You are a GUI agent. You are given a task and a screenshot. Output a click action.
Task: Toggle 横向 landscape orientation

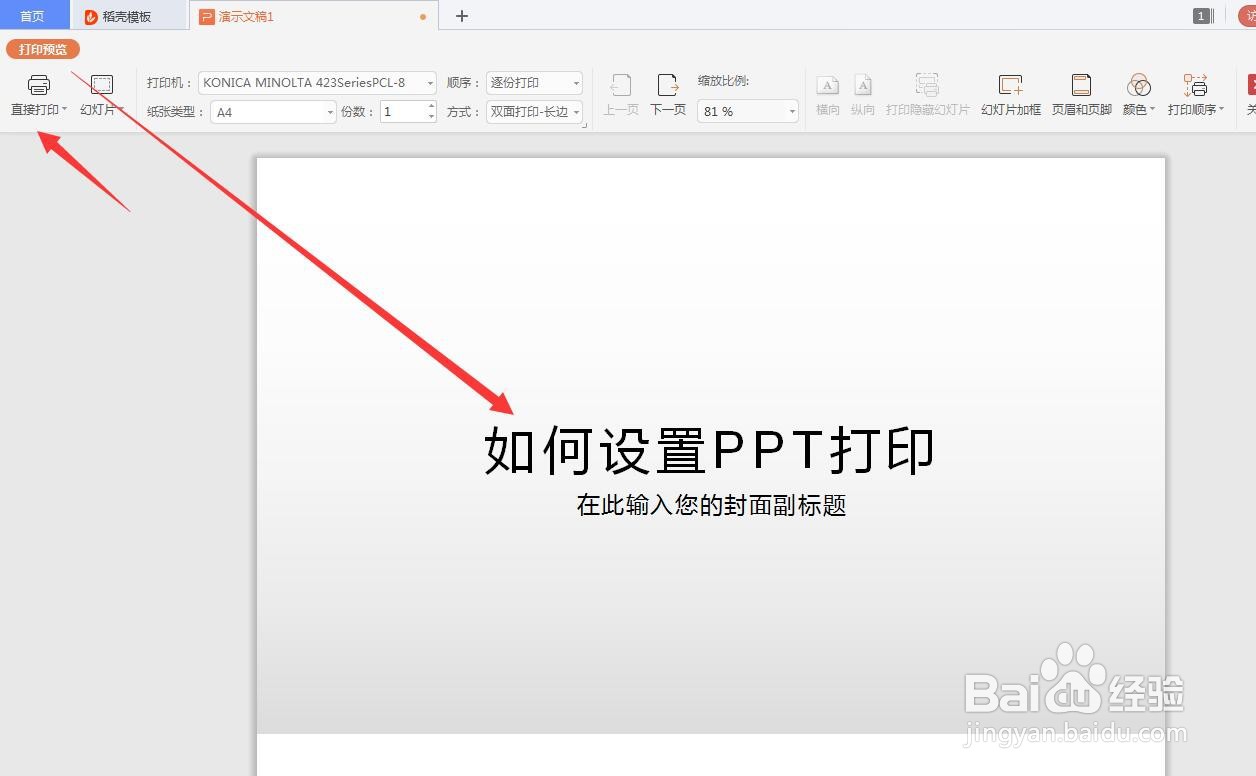(x=828, y=95)
